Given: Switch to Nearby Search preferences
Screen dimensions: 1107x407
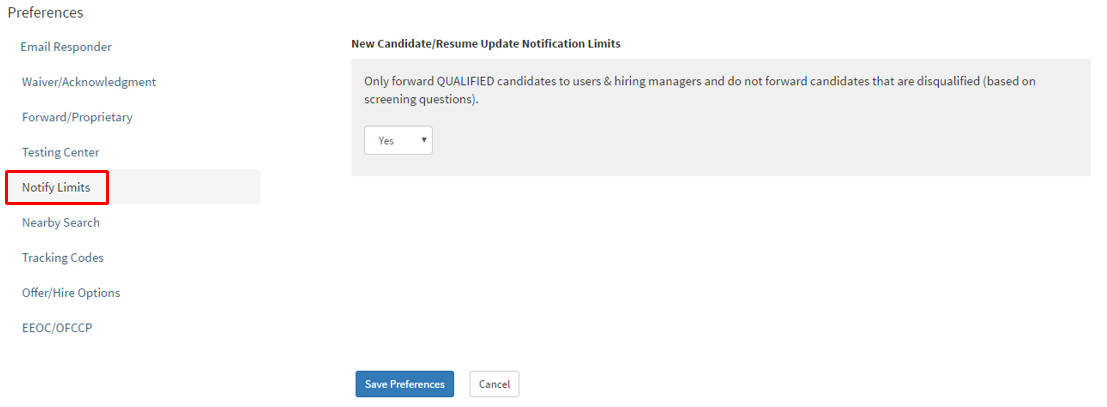Looking at the screenshot, I should tap(61, 222).
